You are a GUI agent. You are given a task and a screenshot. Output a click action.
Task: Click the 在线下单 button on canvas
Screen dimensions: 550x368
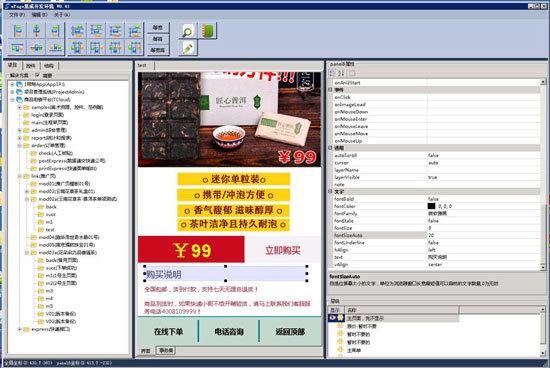coord(168,332)
